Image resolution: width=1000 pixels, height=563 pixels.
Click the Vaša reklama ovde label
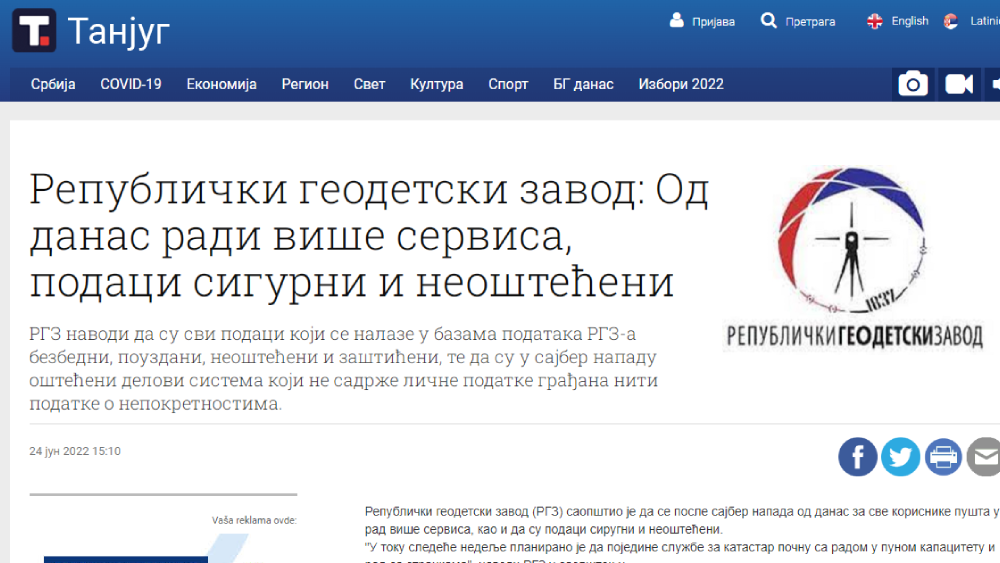[254, 520]
